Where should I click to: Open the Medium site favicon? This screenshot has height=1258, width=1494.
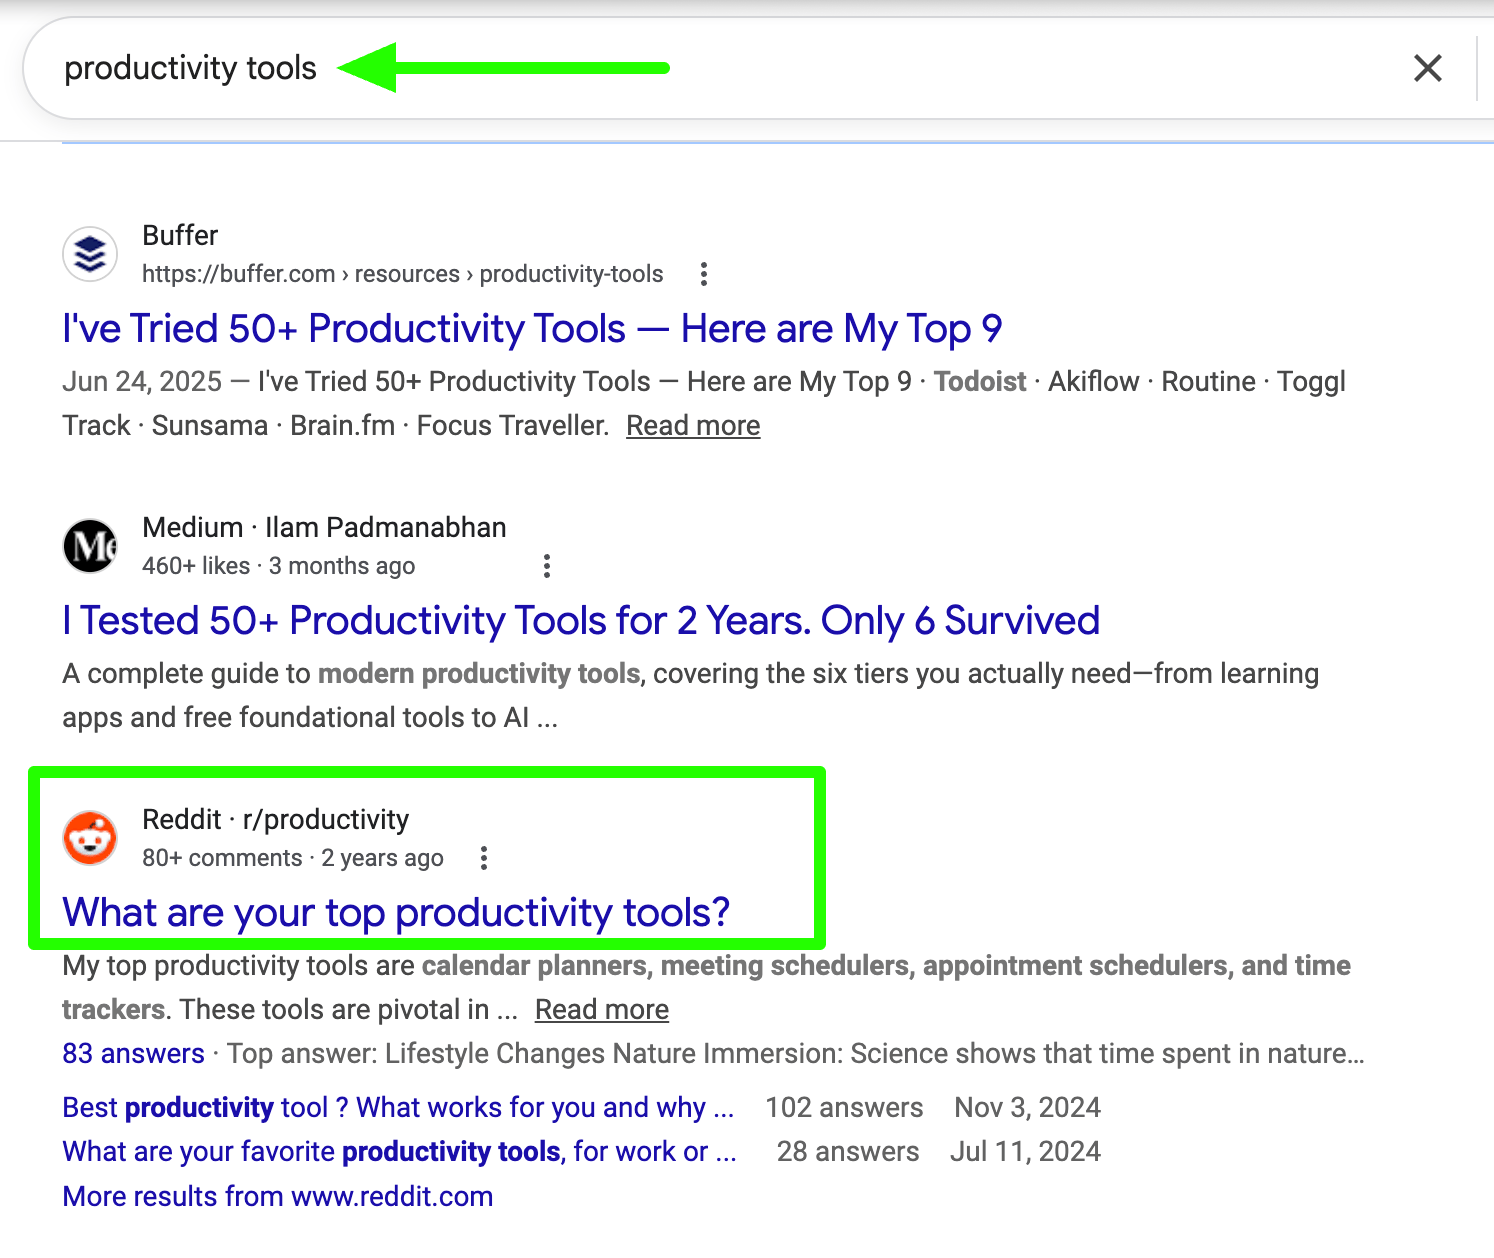pyautogui.click(x=90, y=546)
